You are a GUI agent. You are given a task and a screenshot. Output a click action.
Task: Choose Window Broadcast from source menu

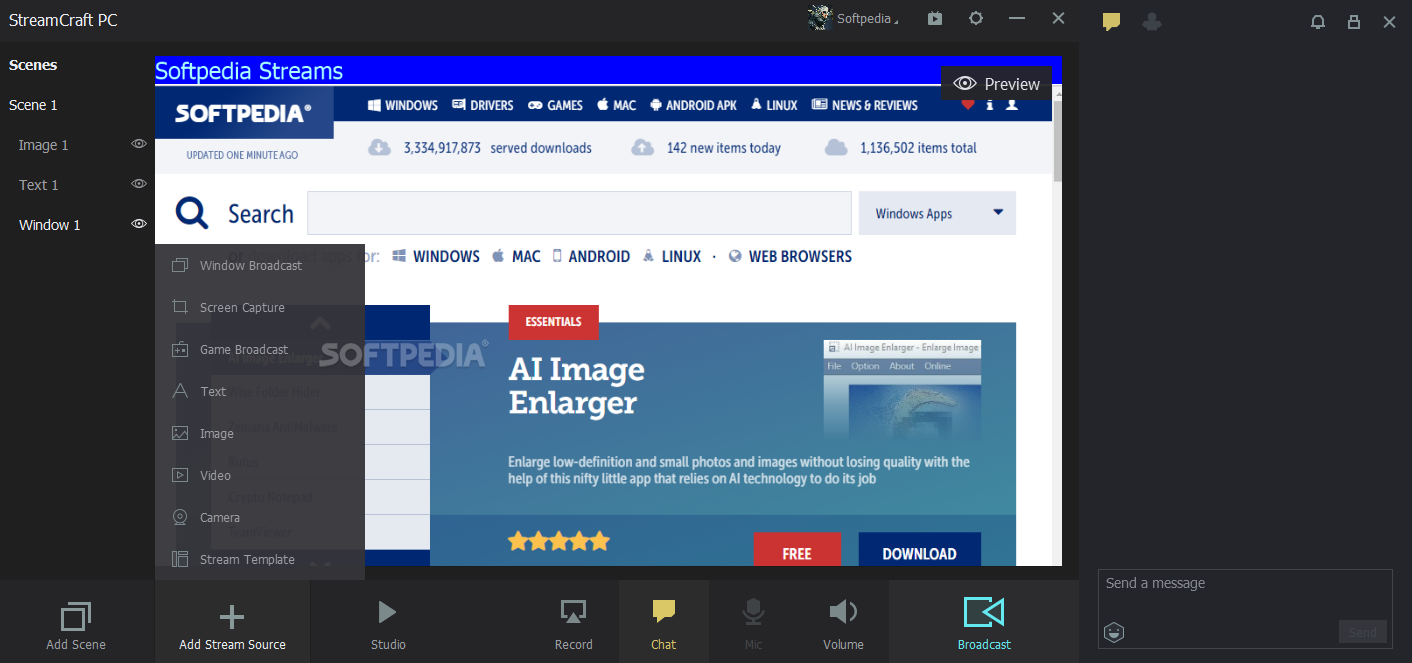[260, 265]
